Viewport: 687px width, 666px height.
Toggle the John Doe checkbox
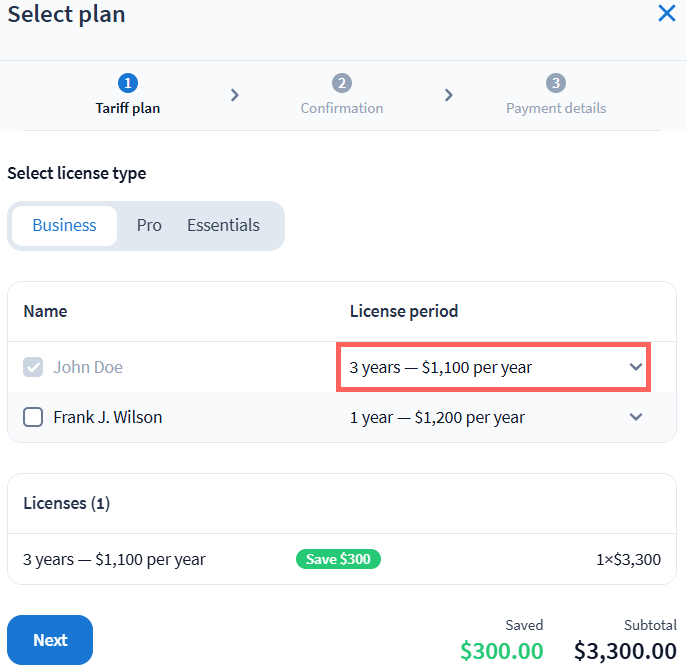tap(33, 367)
